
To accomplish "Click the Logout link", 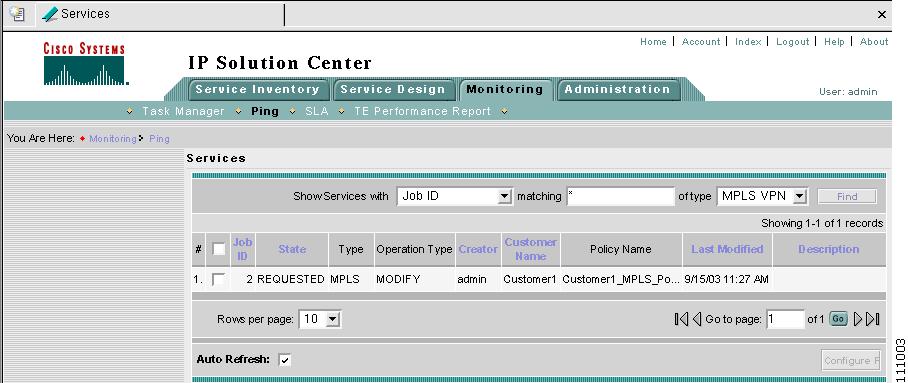I will tap(792, 42).
